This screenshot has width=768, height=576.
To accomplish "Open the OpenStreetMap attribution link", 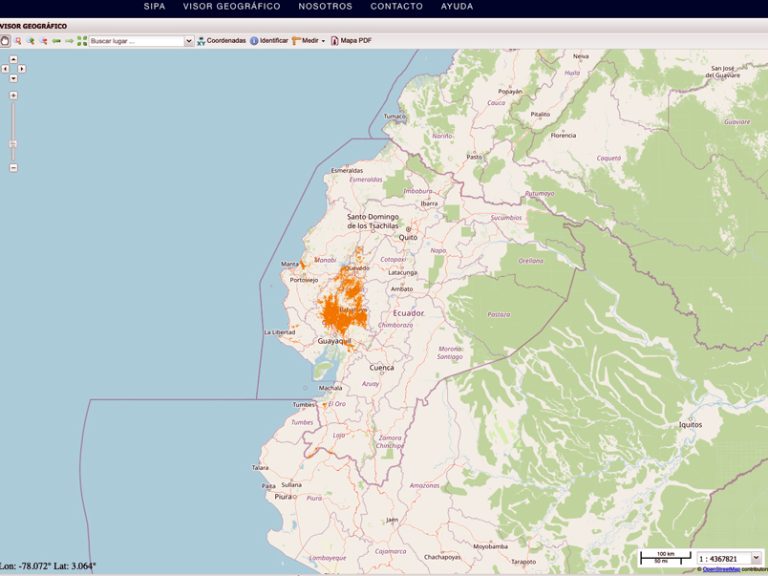I will pos(721,569).
